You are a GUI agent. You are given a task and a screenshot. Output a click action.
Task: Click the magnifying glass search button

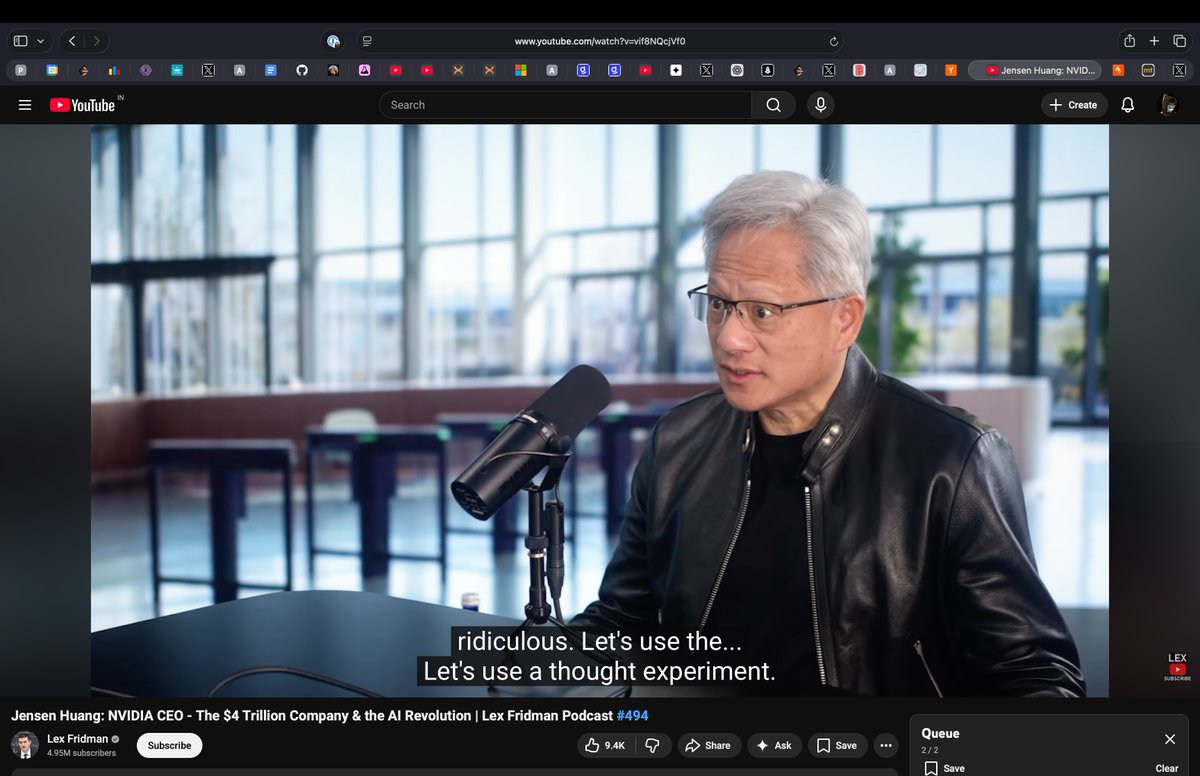pos(773,105)
